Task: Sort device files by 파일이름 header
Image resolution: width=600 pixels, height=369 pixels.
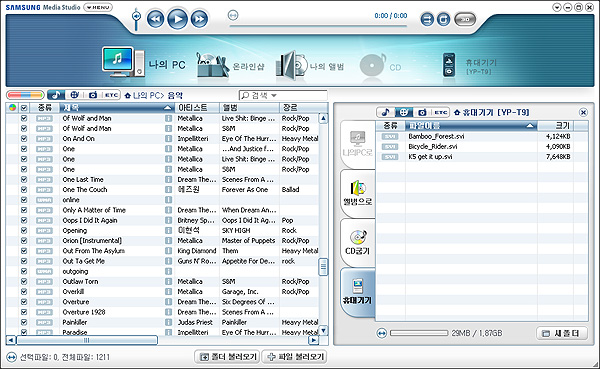Action: [471, 126]
